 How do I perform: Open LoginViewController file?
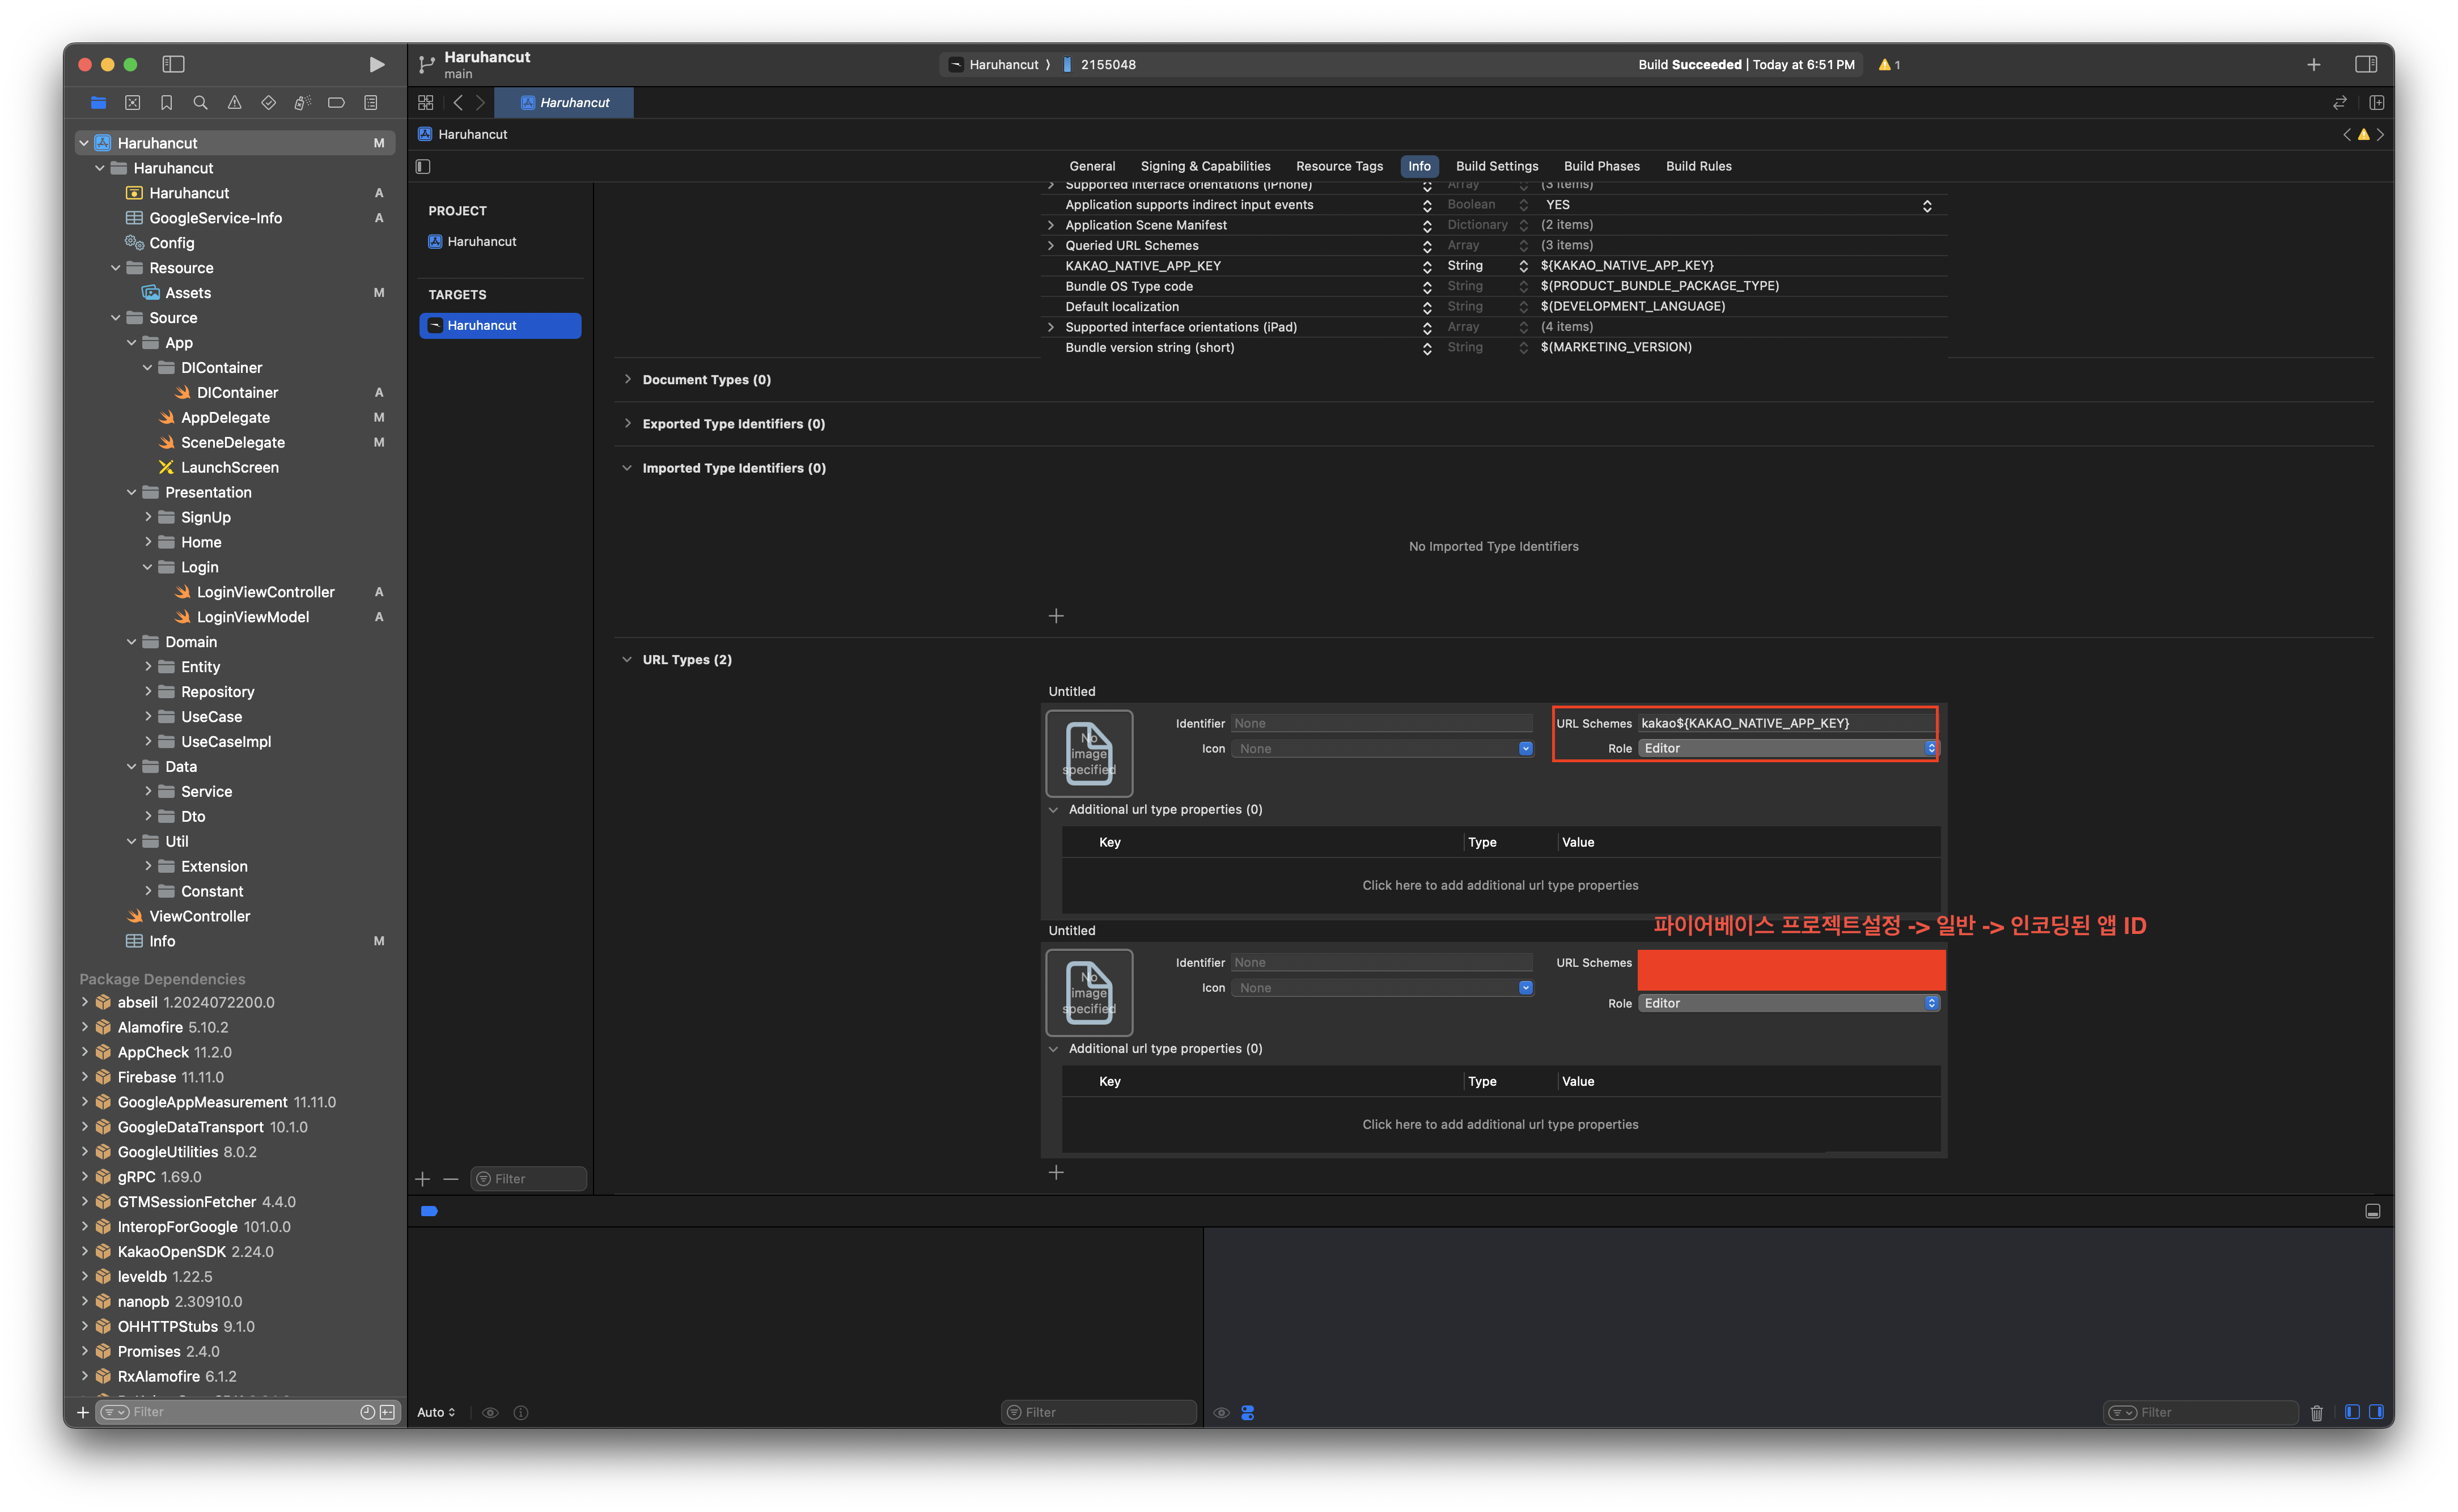[x=265, y=592]
